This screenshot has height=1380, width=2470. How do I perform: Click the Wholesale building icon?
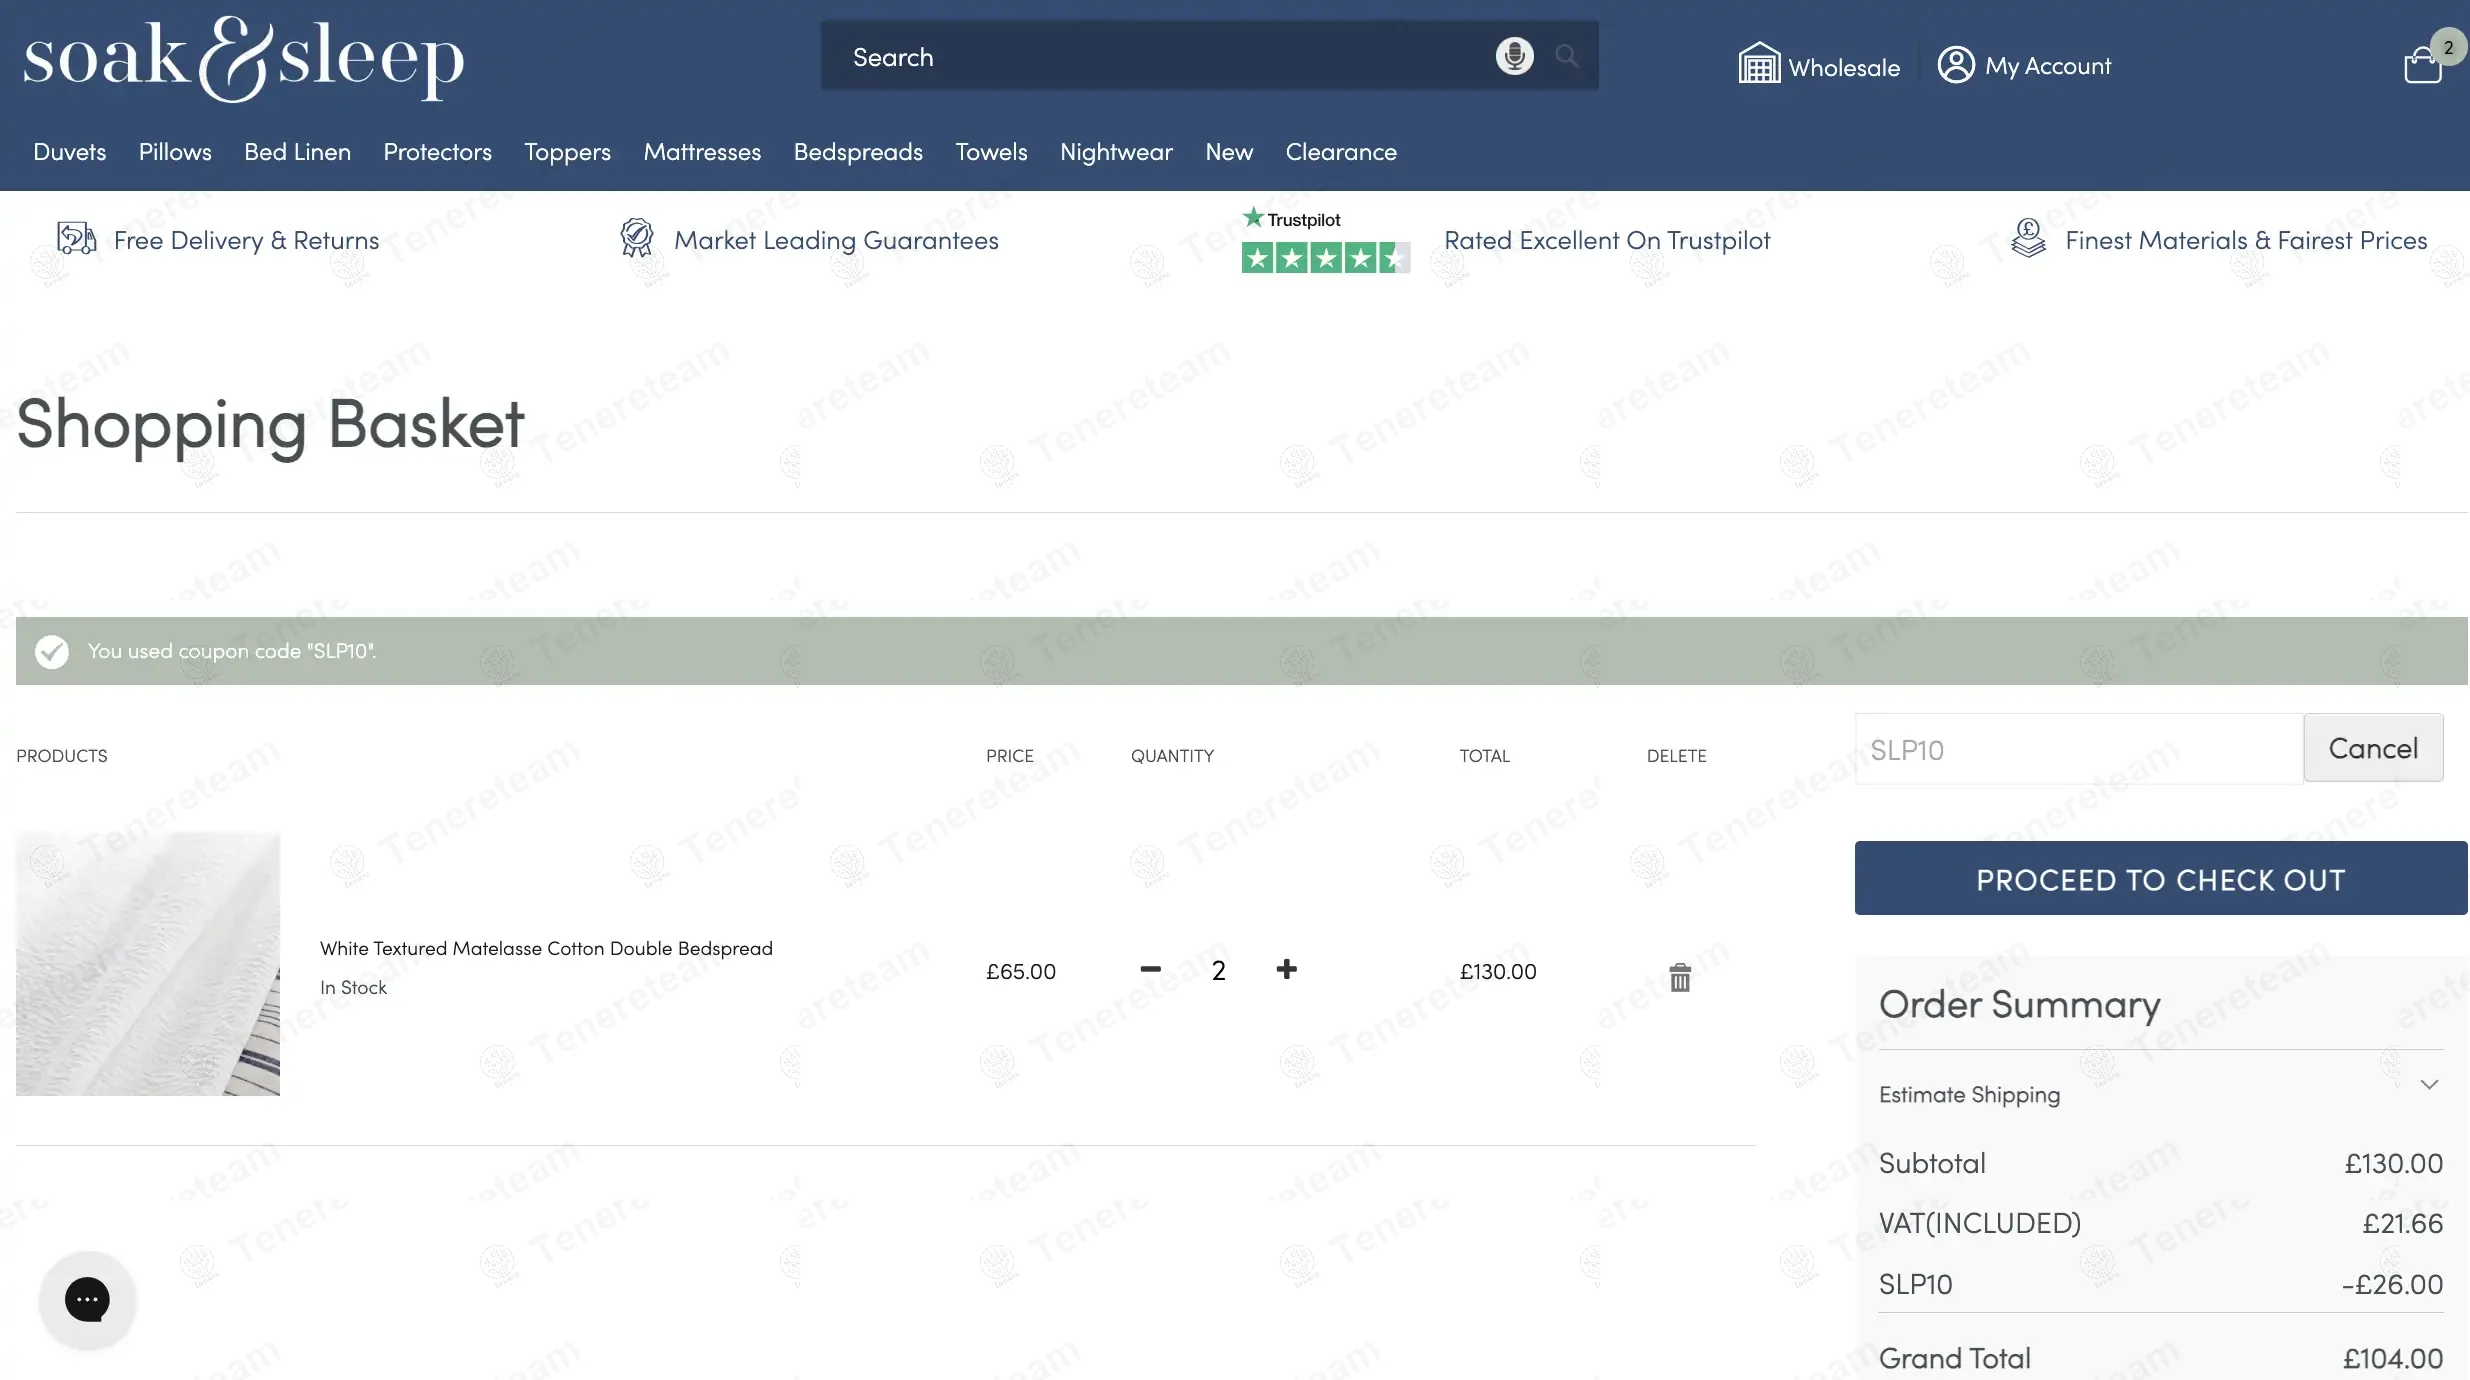(x=1759, y=64)
